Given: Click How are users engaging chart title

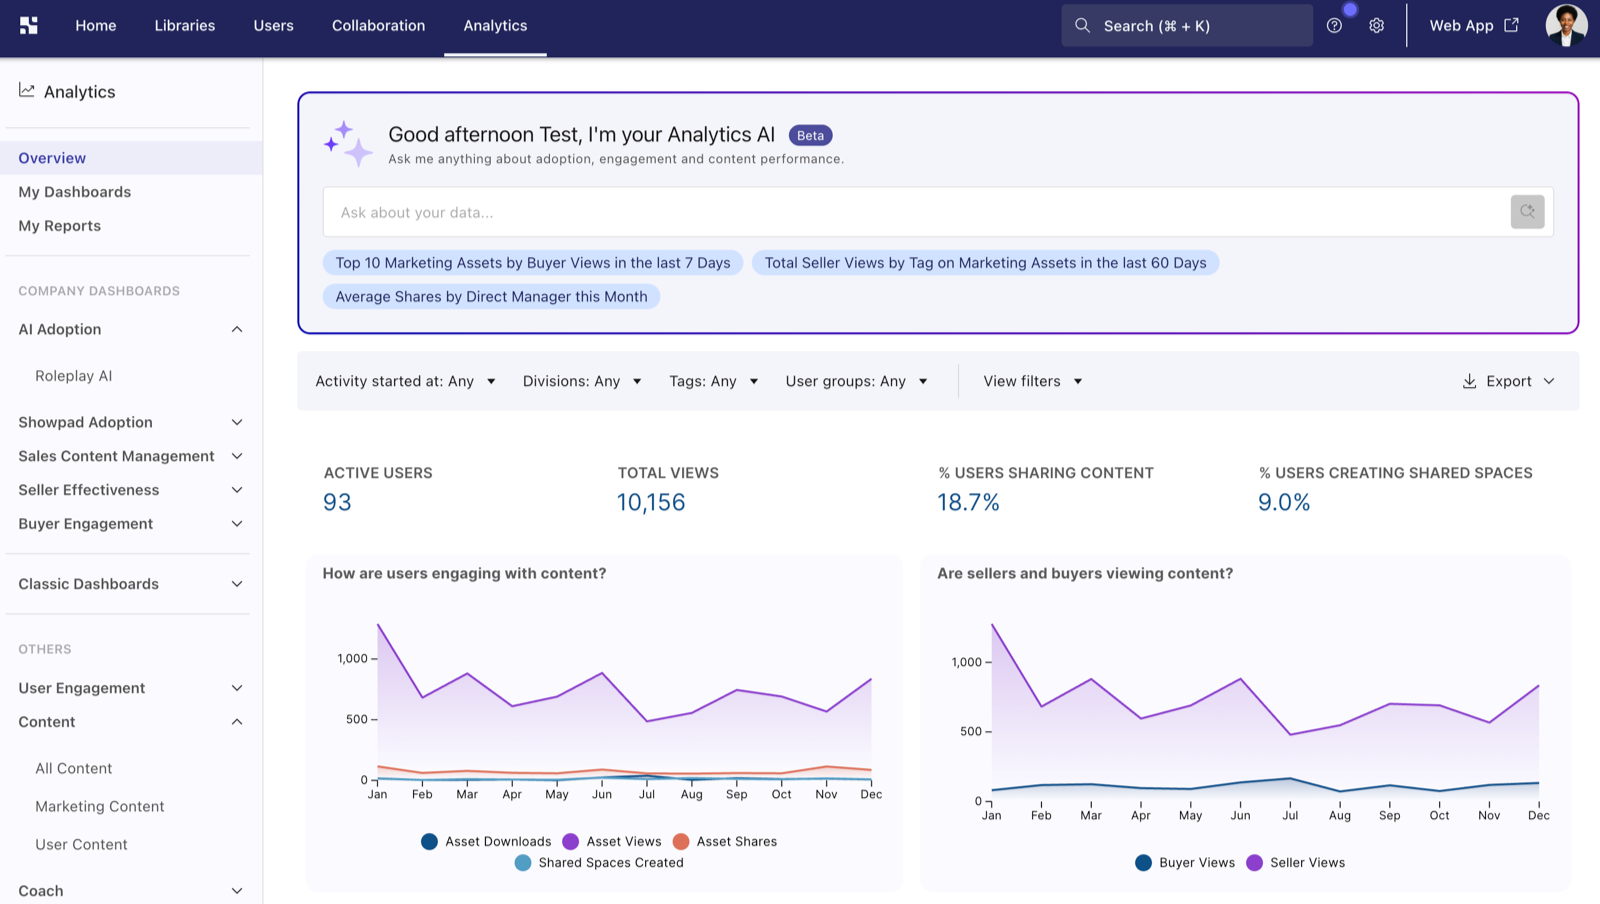Looking at the screenshot, I should 464,574.
